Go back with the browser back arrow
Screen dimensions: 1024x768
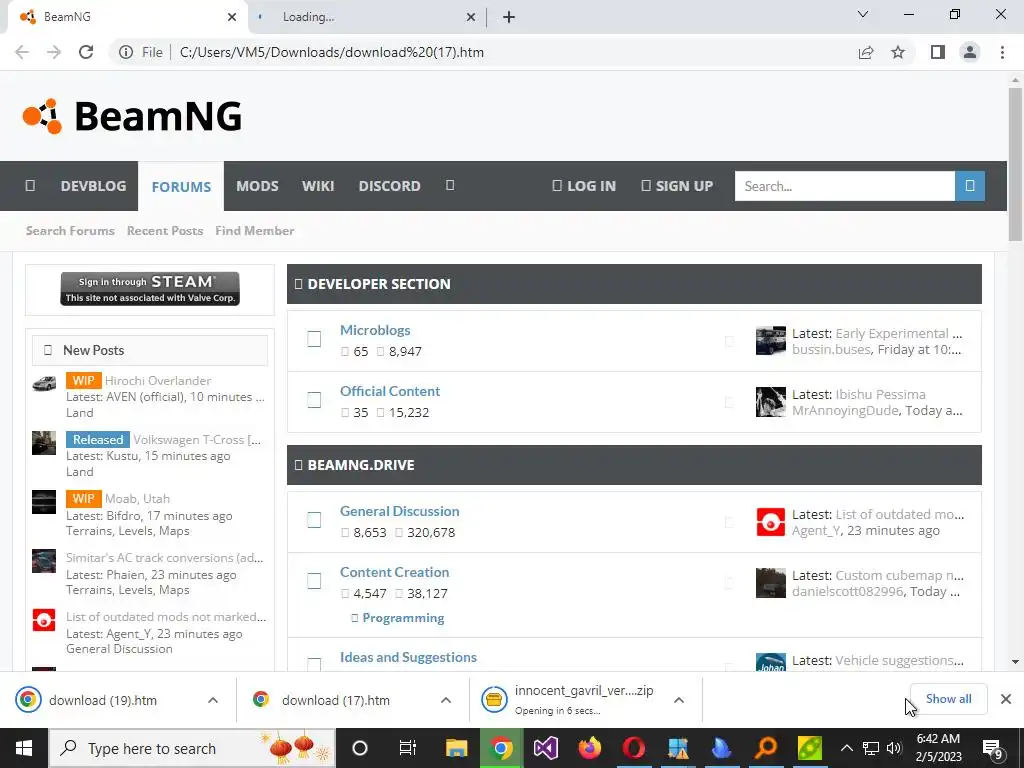(x=22, y=52)
